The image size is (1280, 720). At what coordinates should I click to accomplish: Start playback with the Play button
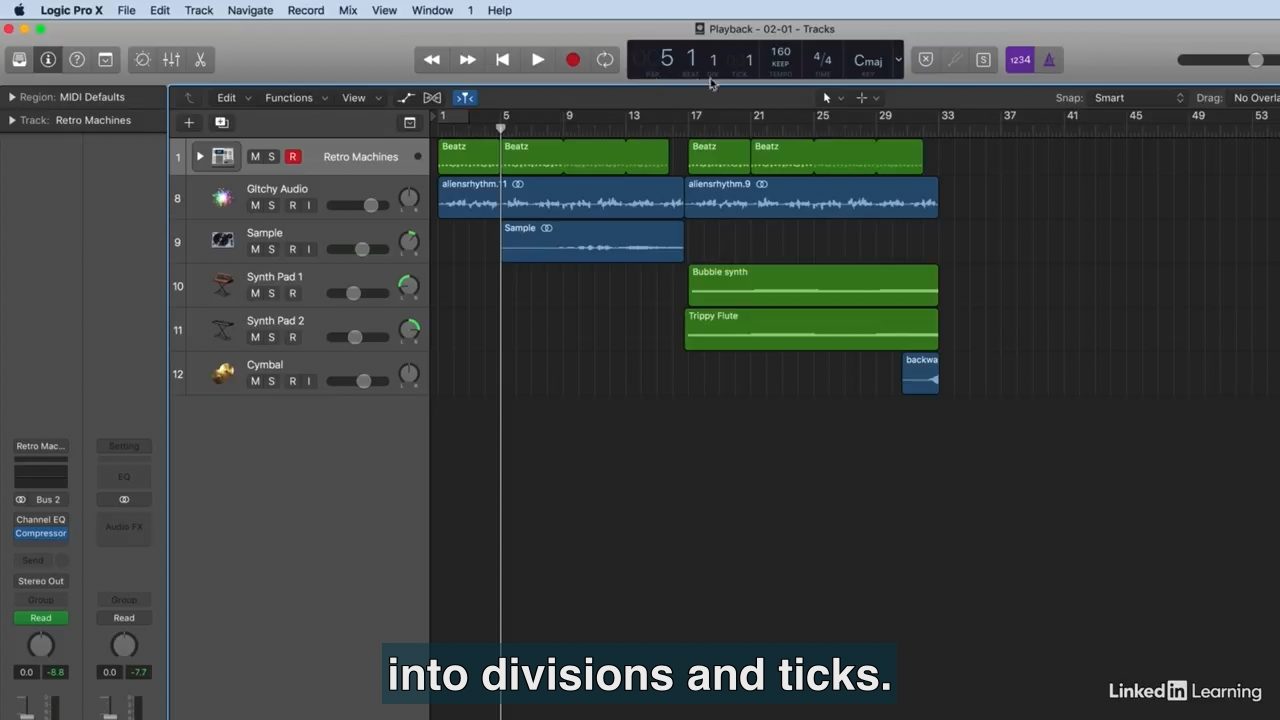coord(537,60)
